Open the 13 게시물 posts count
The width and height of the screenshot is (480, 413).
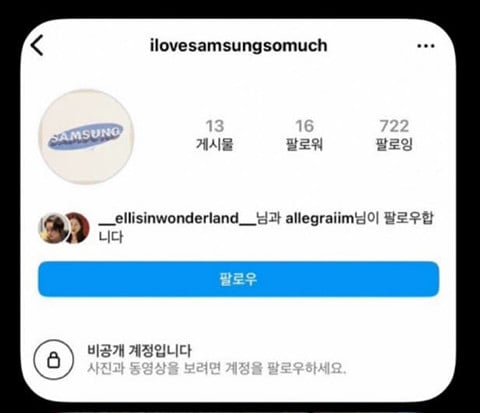[x=214, y=135]
